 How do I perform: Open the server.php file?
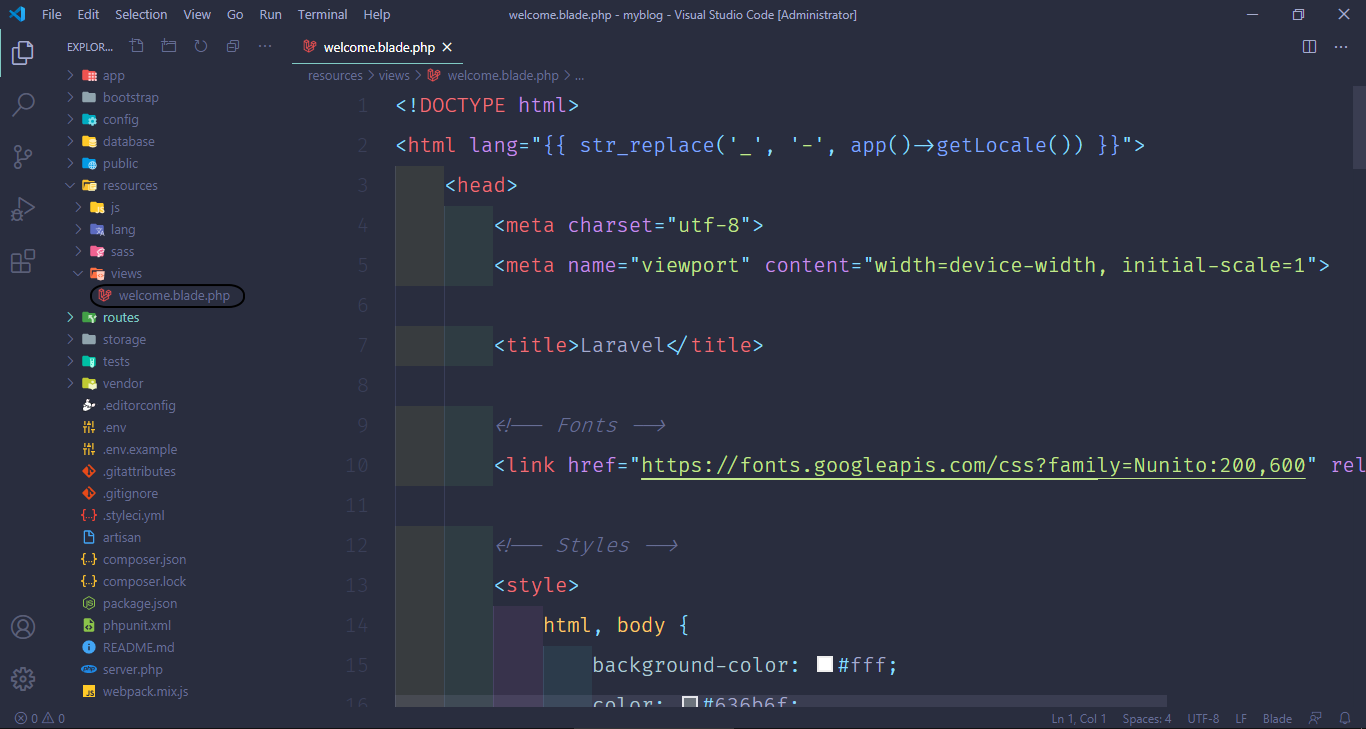[x=132, y=669]
